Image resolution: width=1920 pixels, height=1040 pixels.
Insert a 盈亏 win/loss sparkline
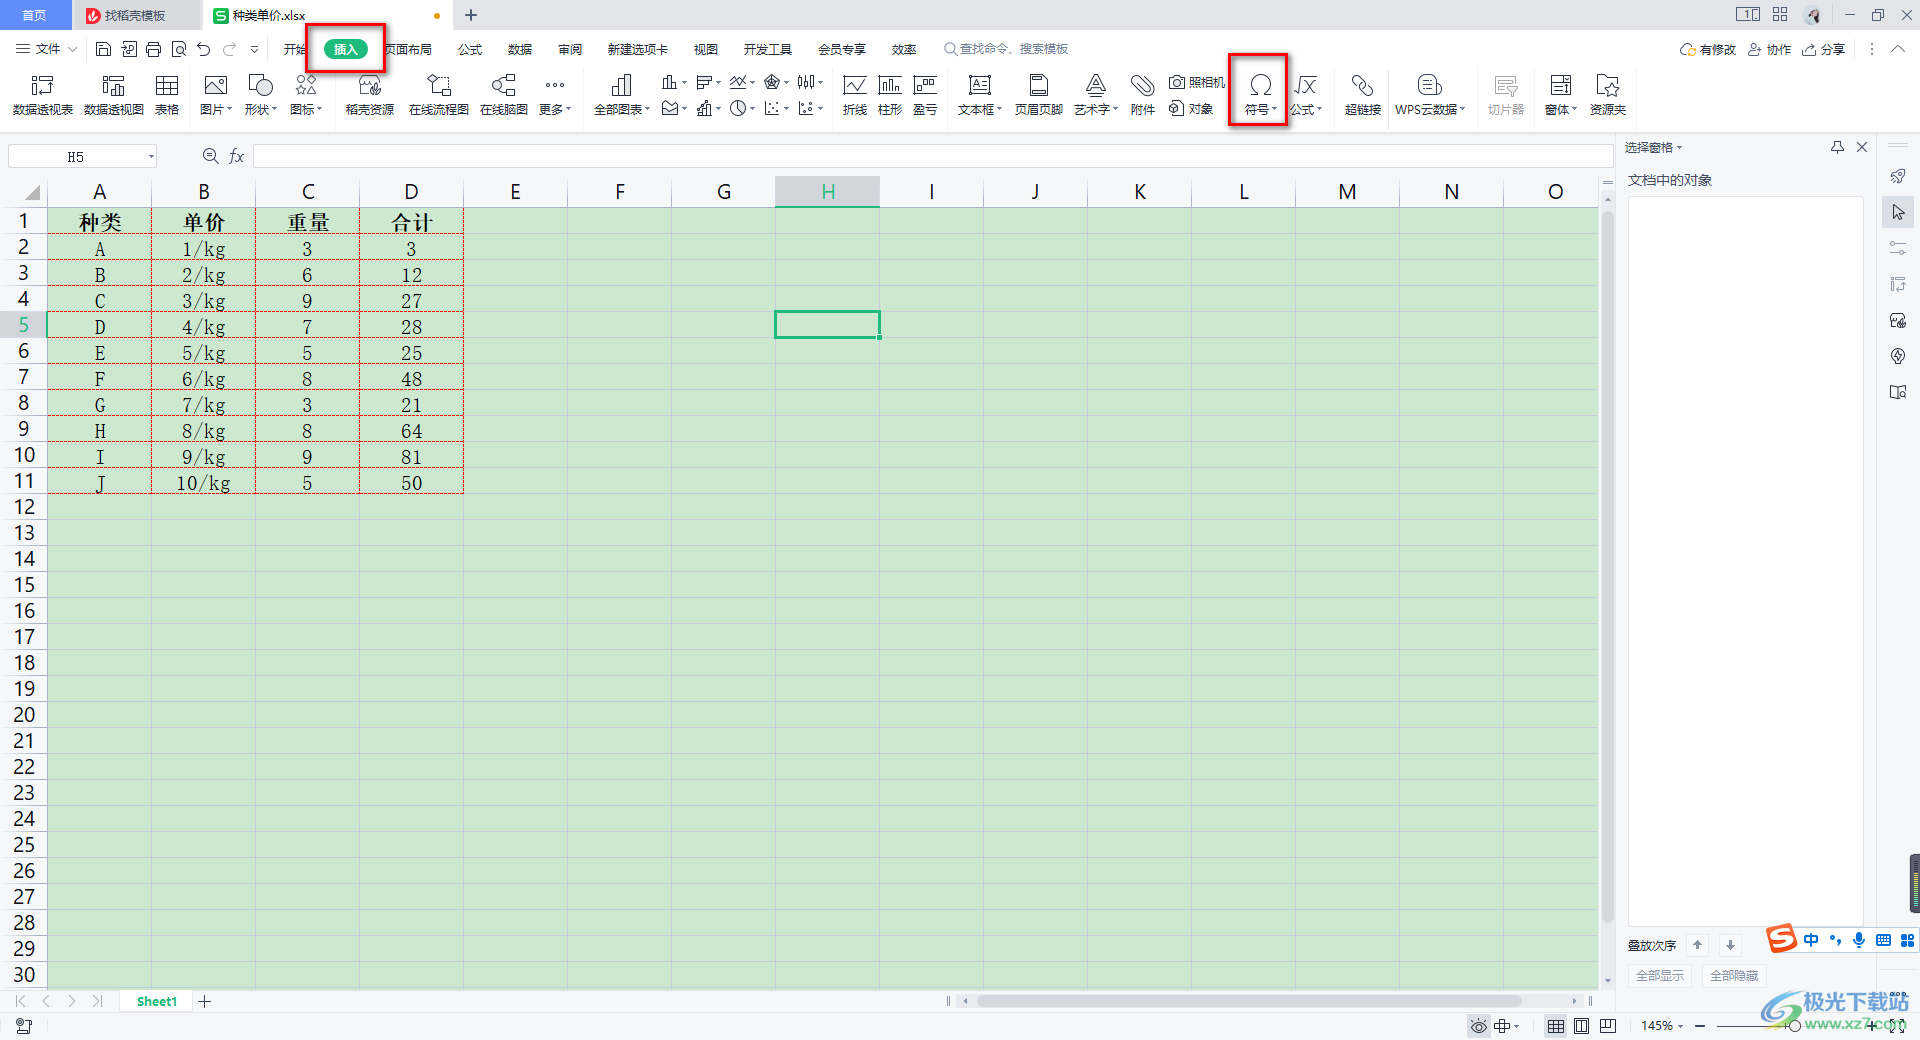click(x=925, y=95)
